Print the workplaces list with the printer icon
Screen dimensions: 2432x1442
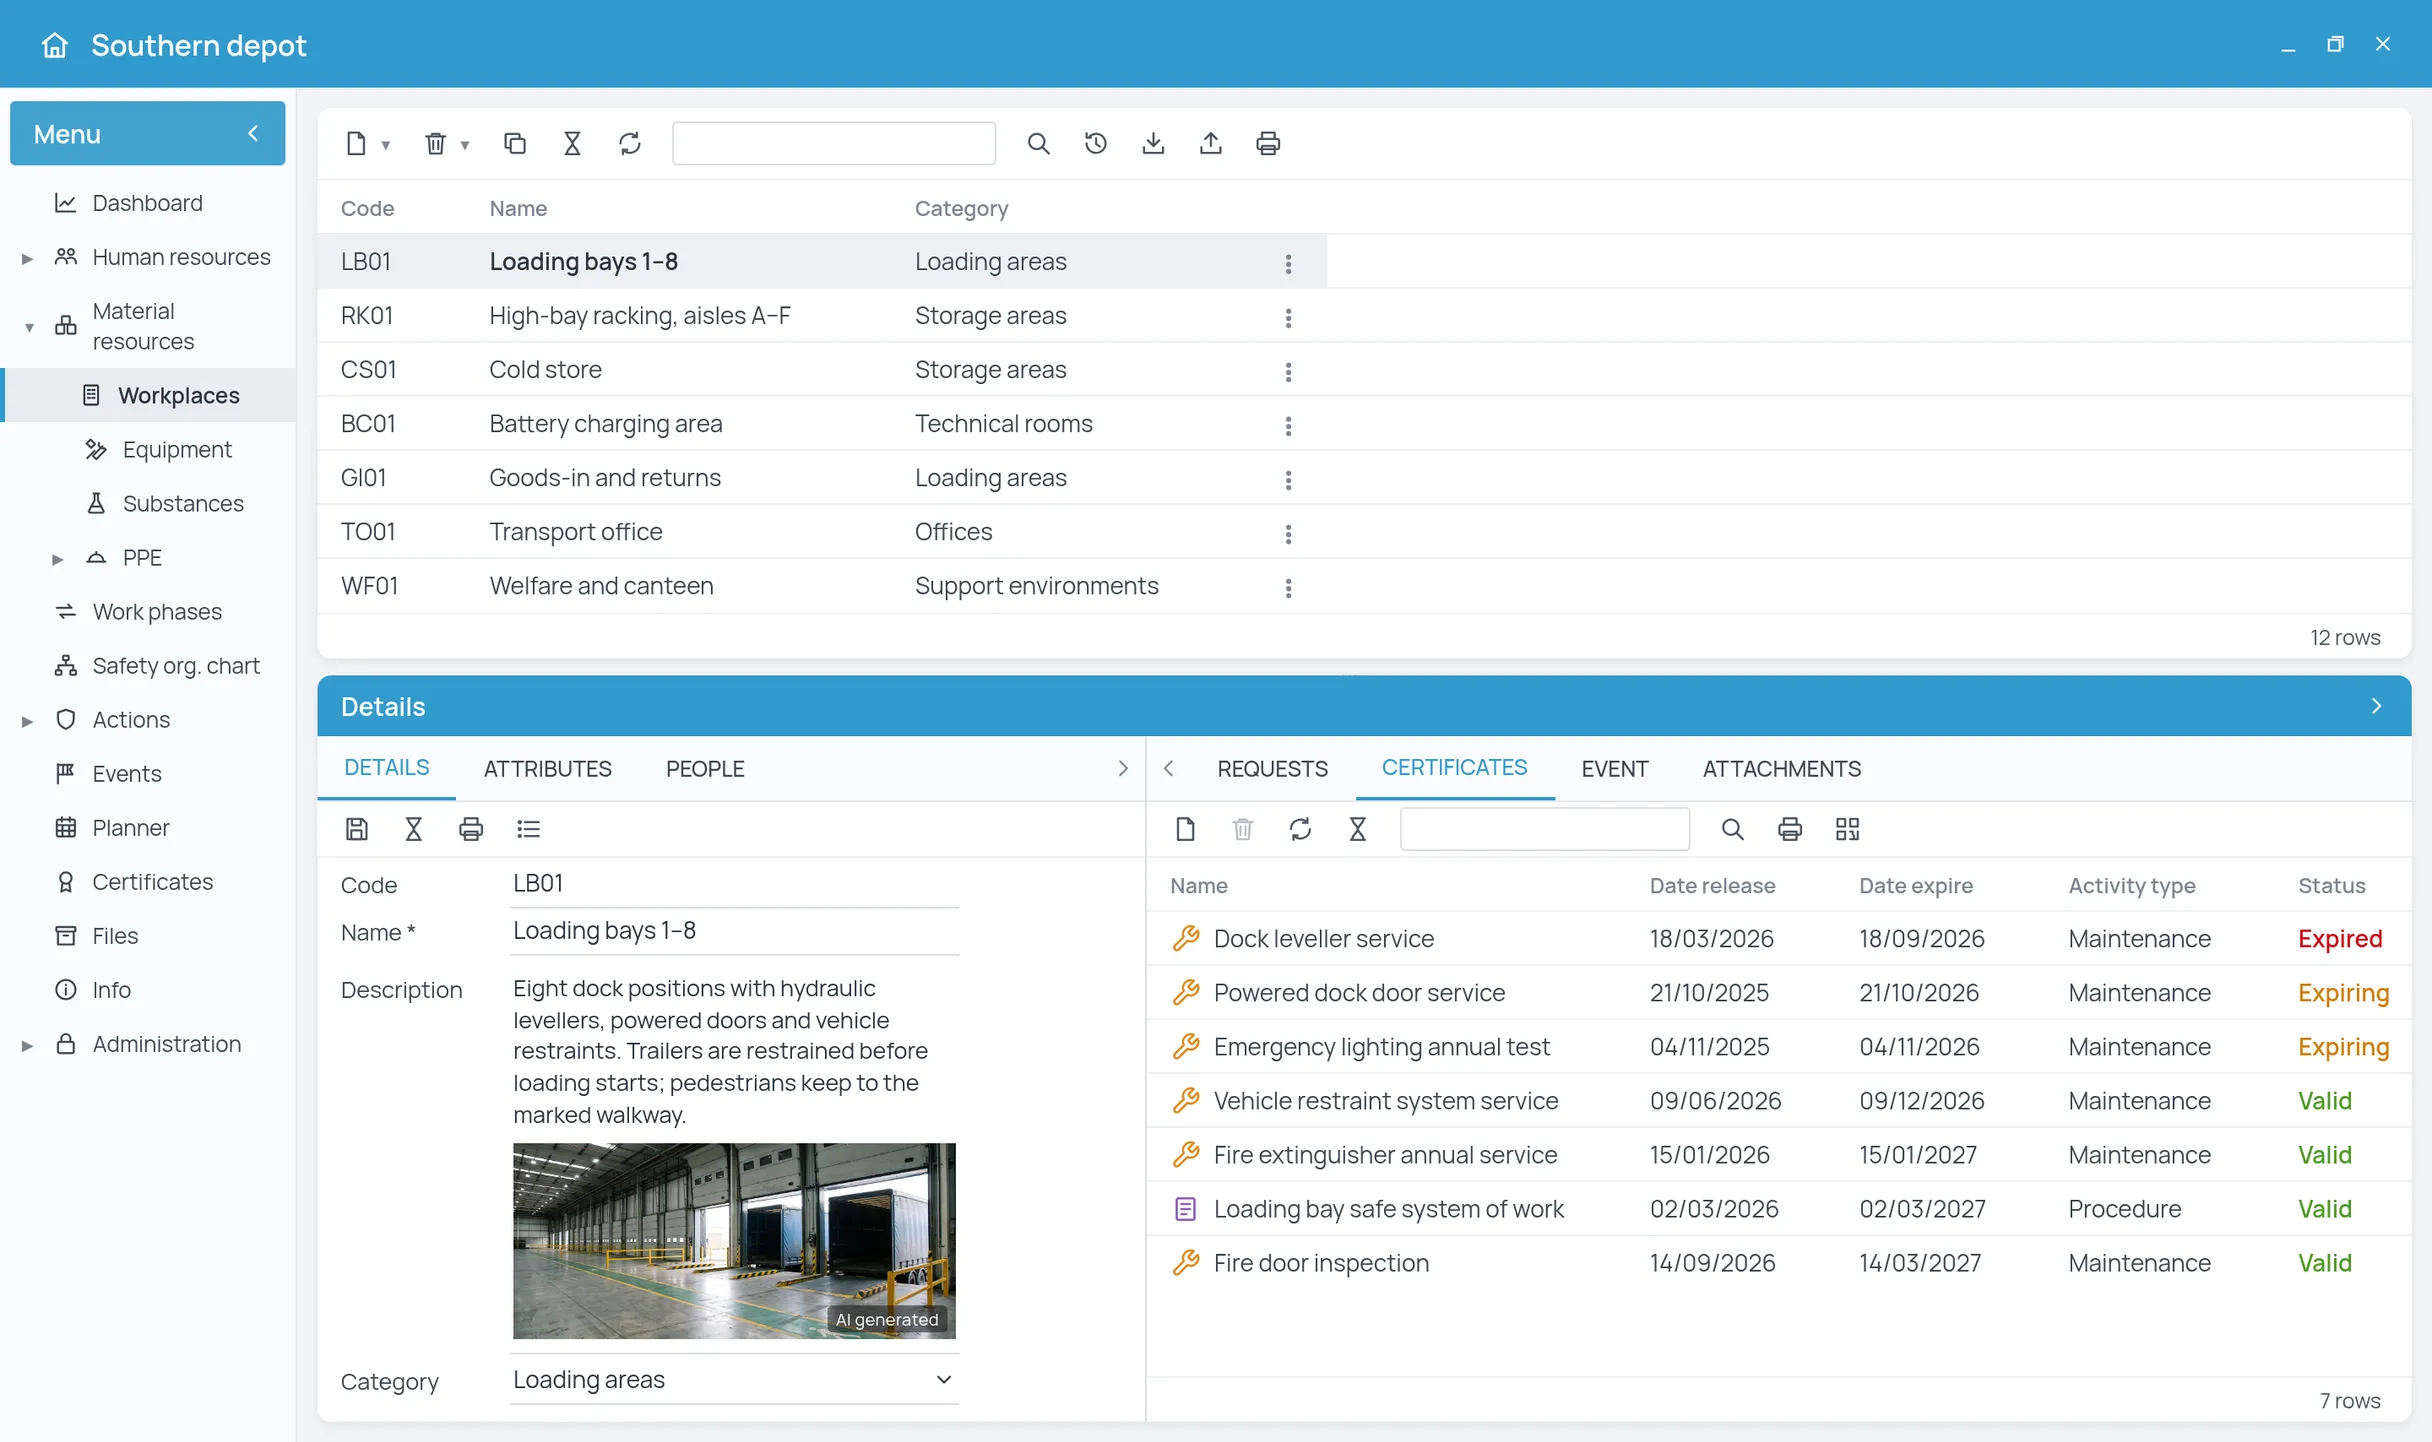[x=1268, y=143]
